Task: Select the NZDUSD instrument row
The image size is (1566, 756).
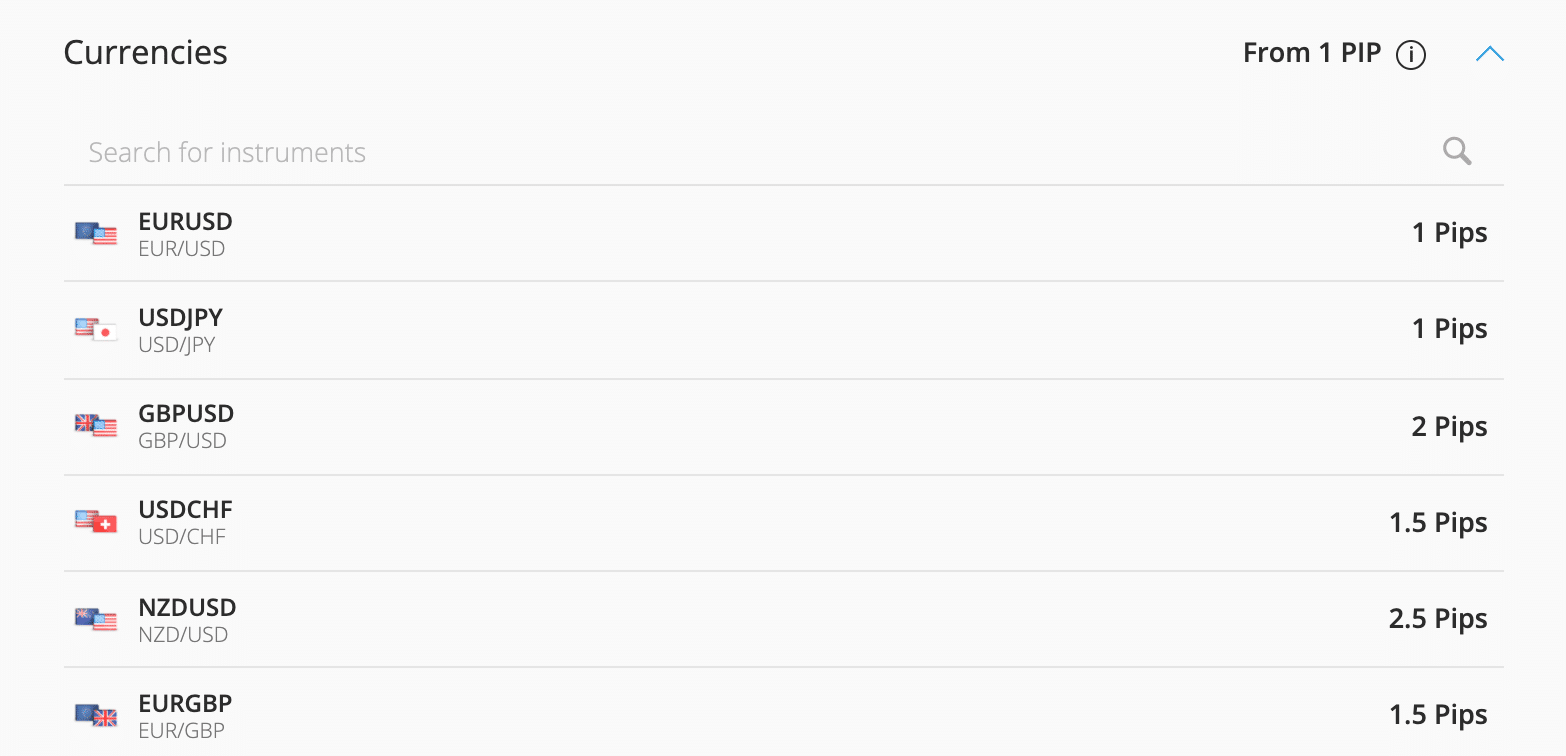Action: (x=700, y=617)
